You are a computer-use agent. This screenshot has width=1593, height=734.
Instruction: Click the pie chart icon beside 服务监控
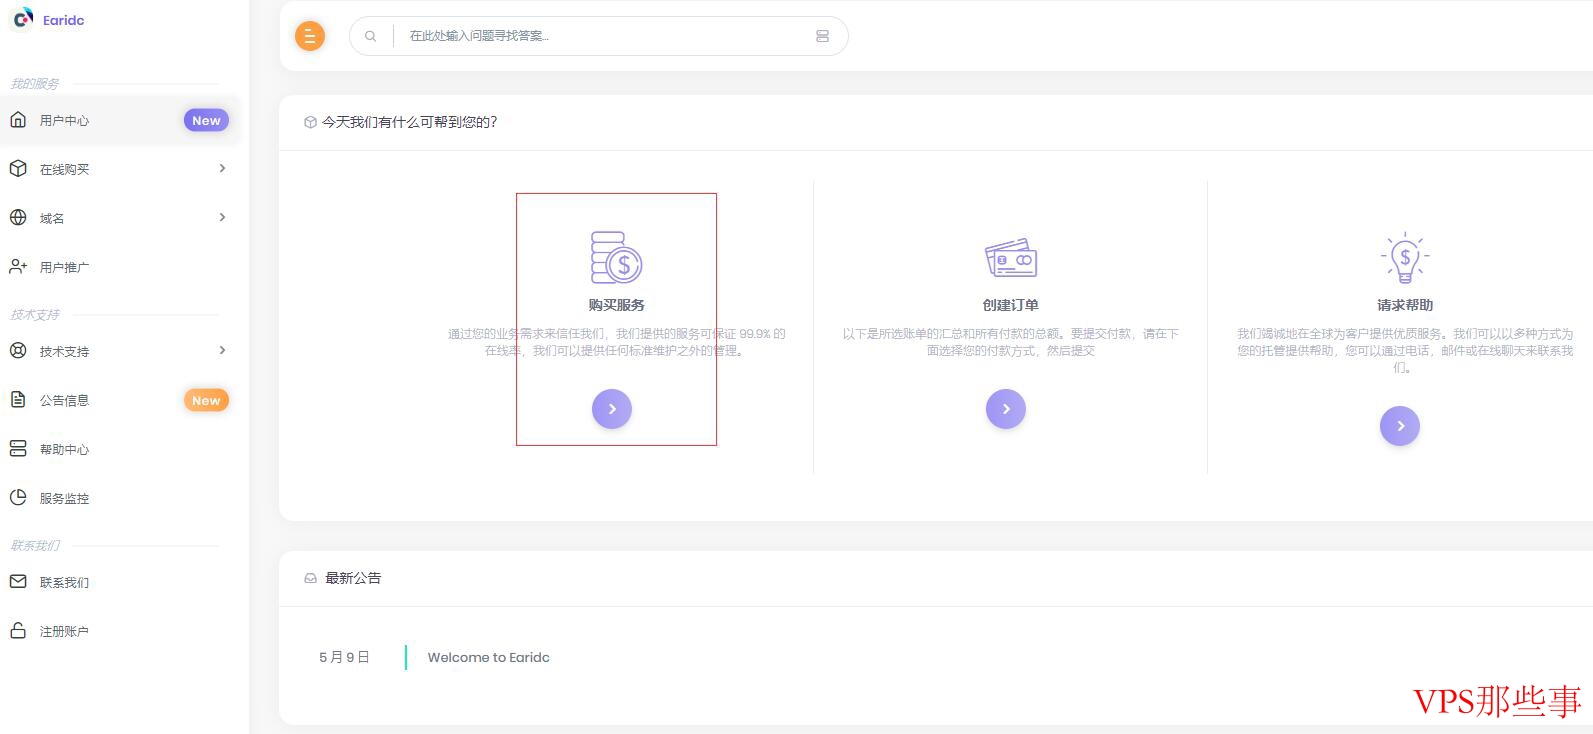18,497
